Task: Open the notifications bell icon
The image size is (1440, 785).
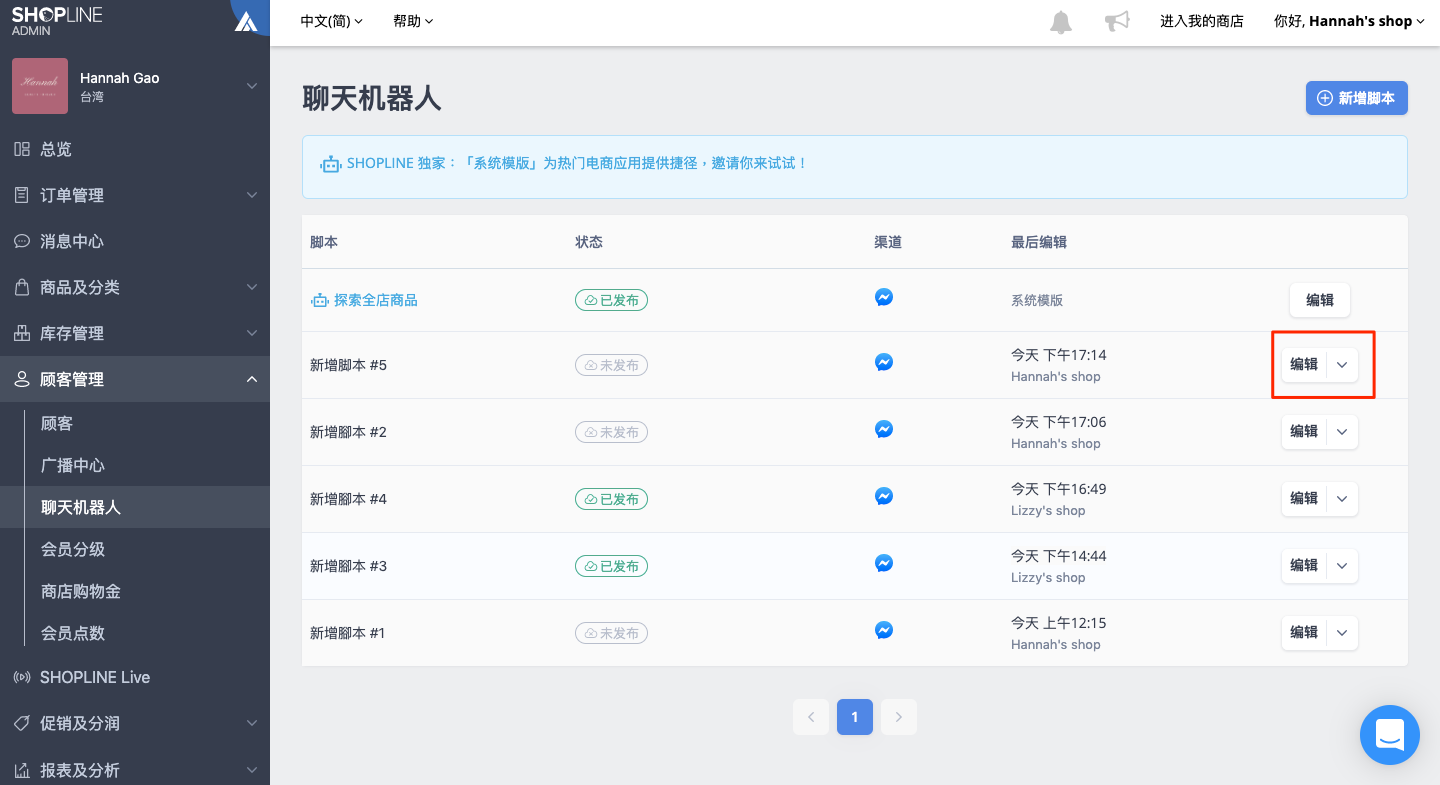Action: tap(1061, 21)
